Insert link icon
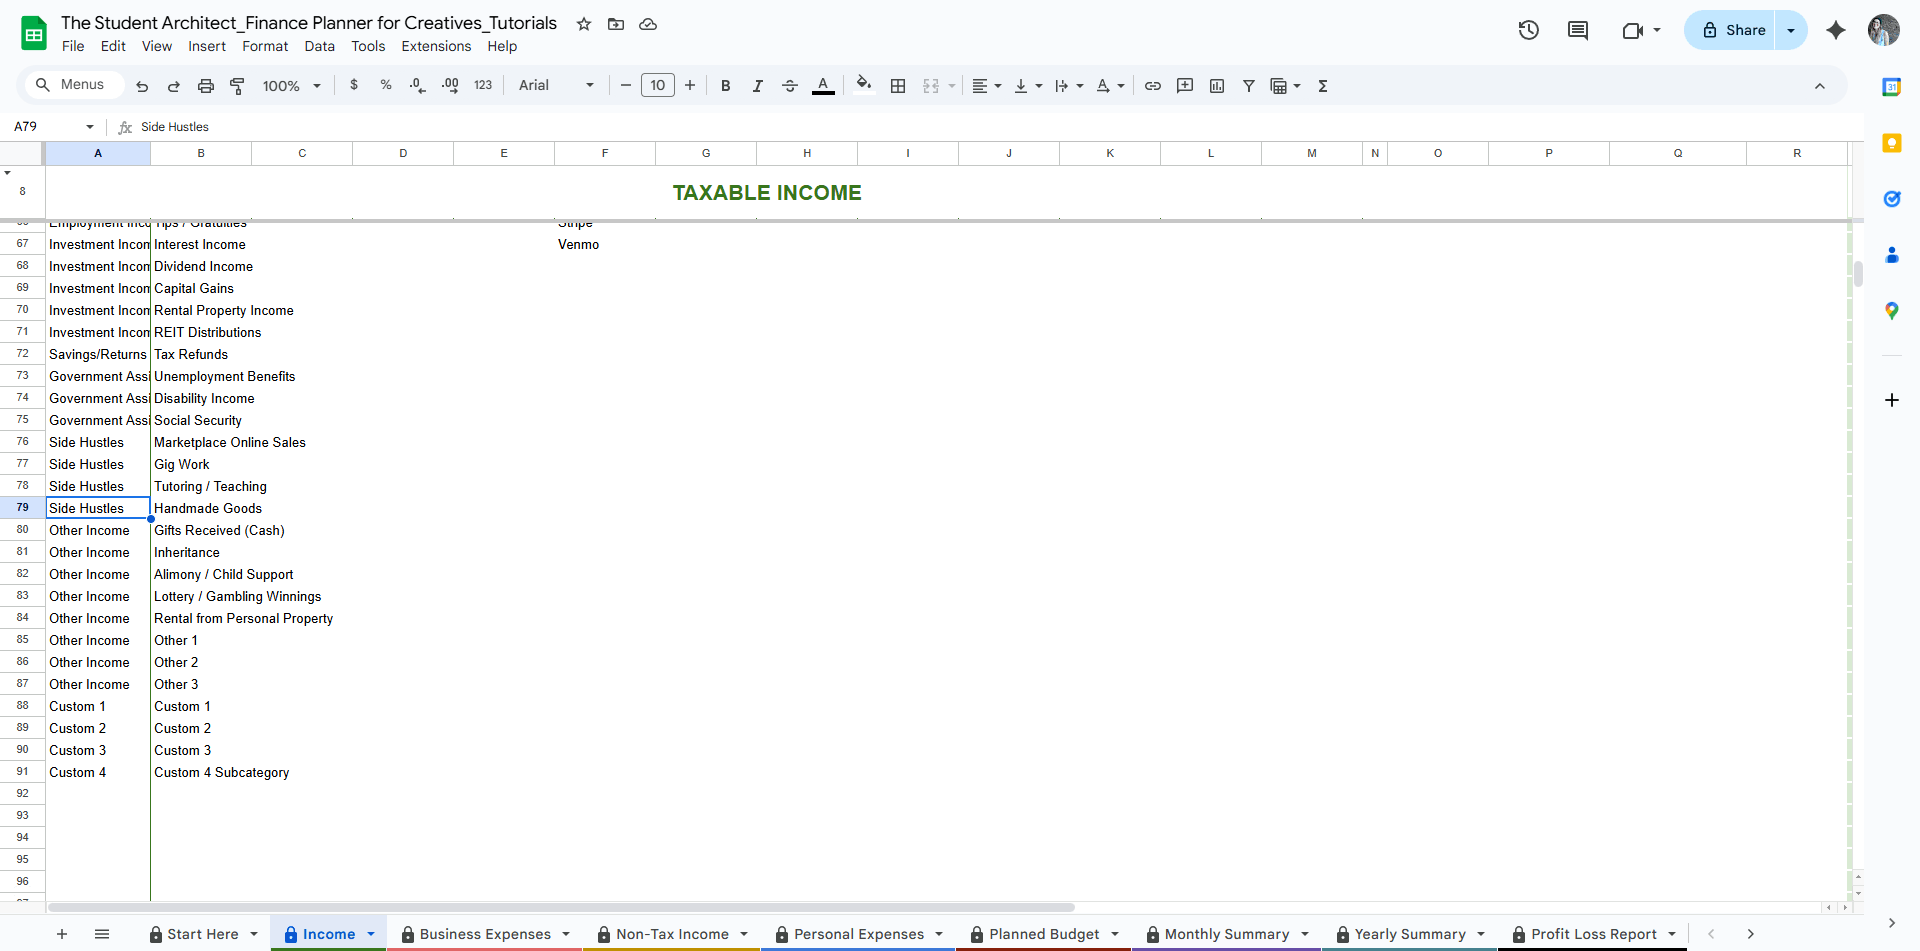The height and width of the screenshot is (951, 1920). click(x=1153, y=86)
